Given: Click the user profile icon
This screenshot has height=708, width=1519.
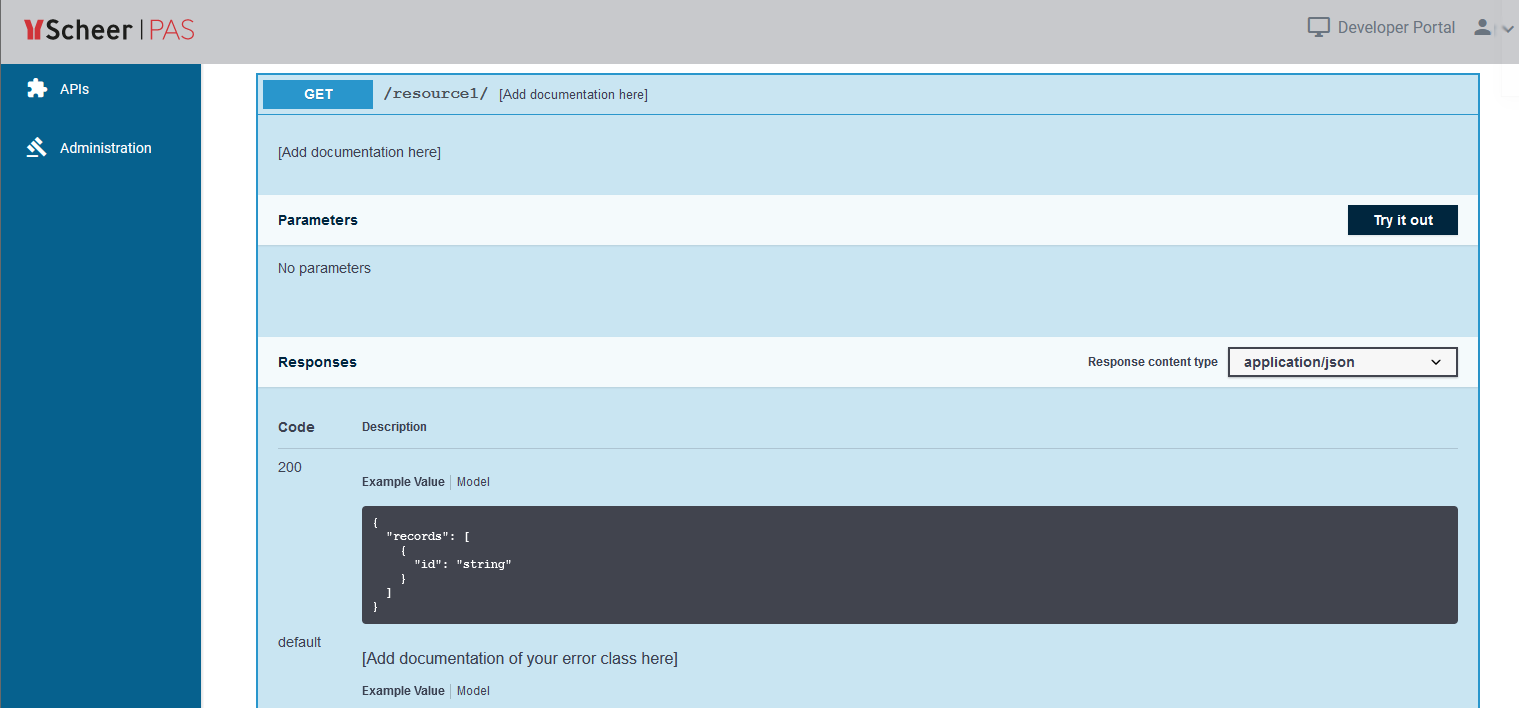Looking at the screenshot, I should [1482, 27].
